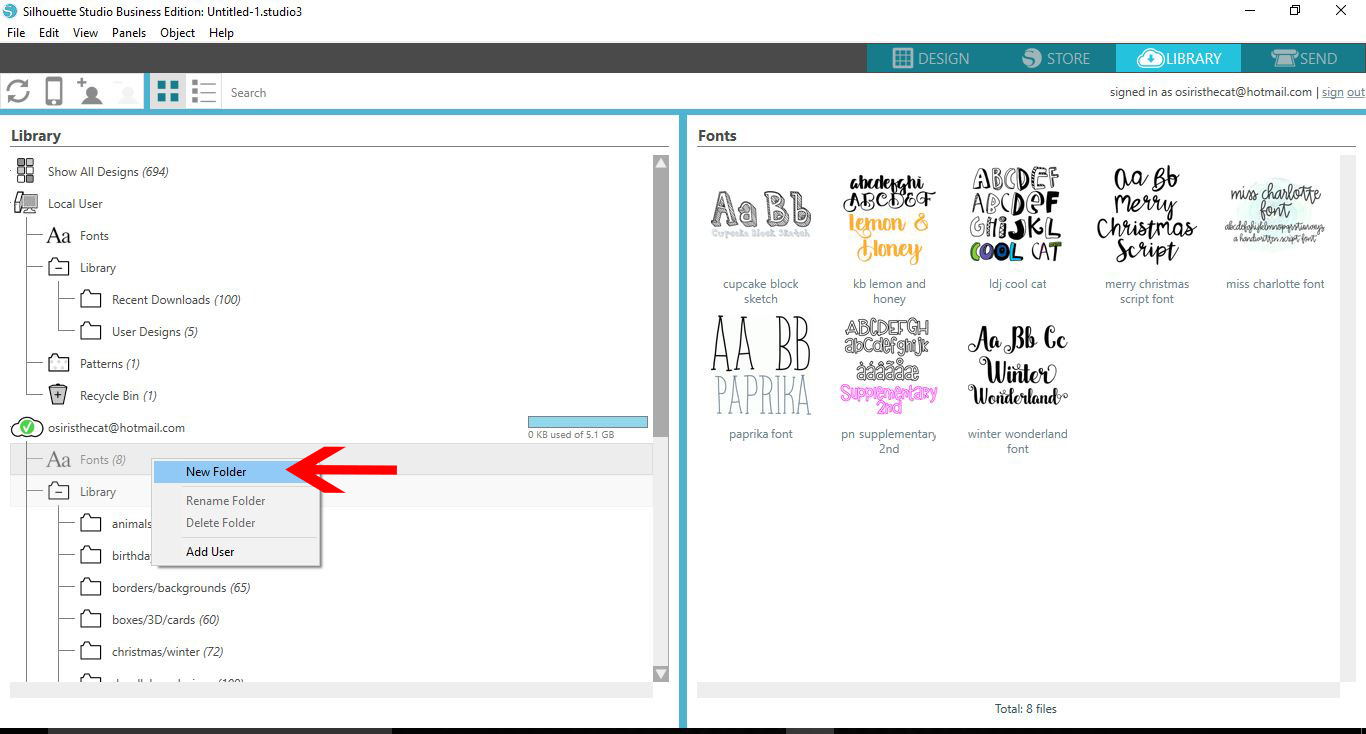Image resolution: width=1366 pixels, height=734 pixels.
Task: Select Recent Downloads (100) label
Action: [176, 300]
